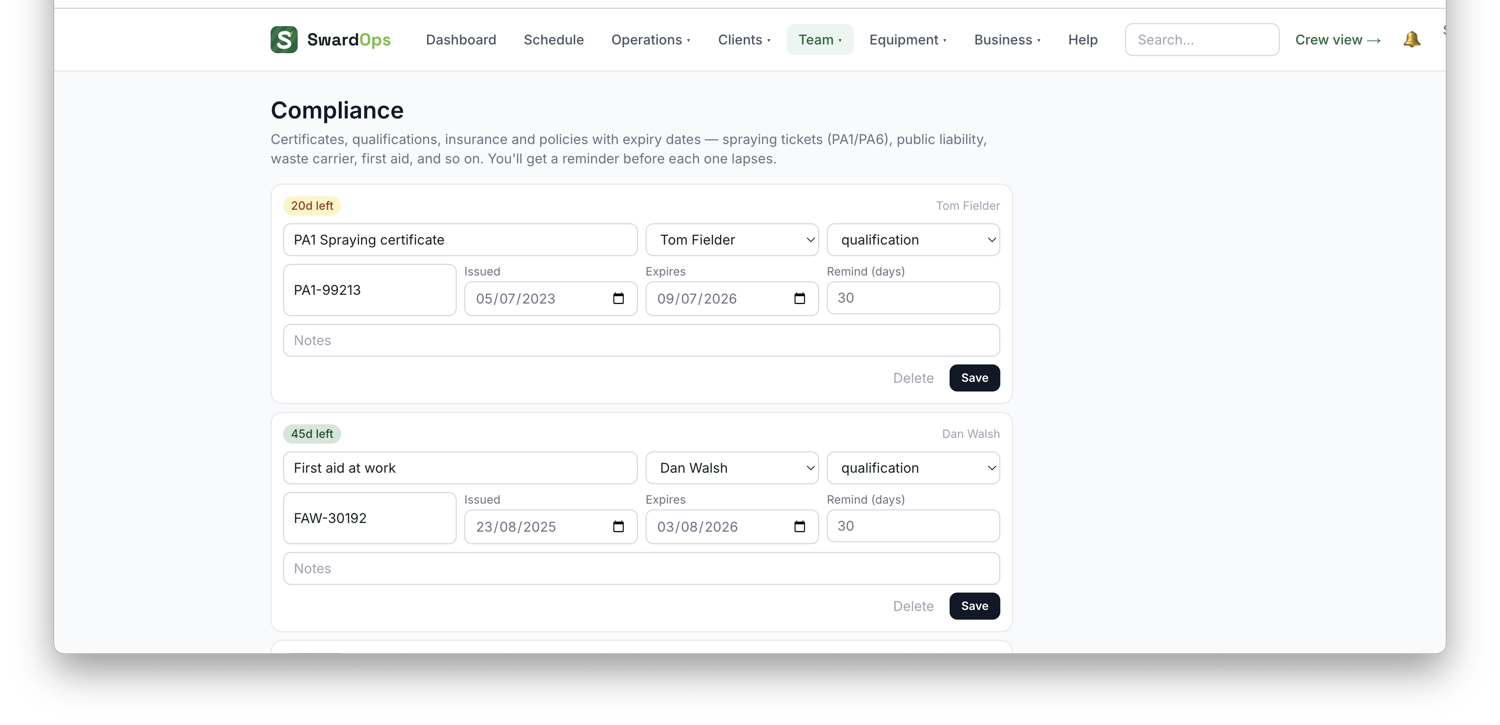Edit the PA1-99213 reference field
The image size is (1500, 725).
[x=370, y=290]
